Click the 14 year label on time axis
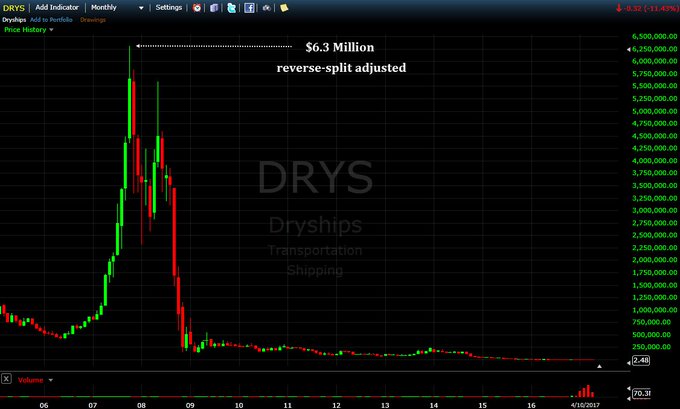680x409 pixels. click(434, 405)
